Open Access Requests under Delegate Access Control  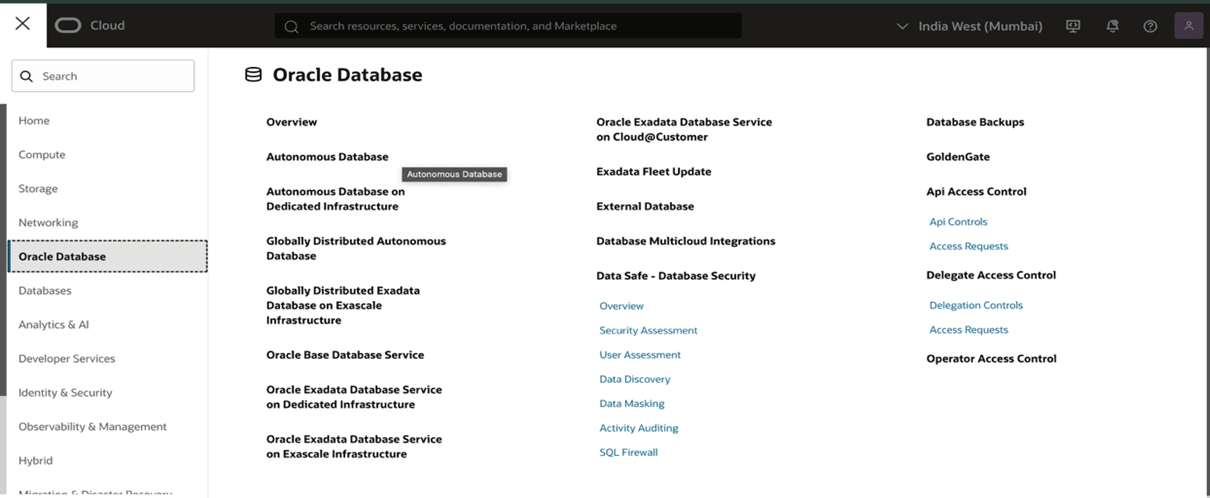969,330
